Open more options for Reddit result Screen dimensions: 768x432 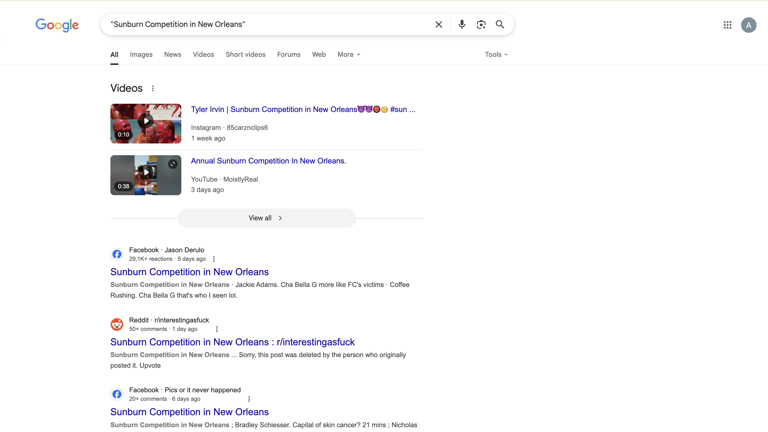click(x=217, y=329)
